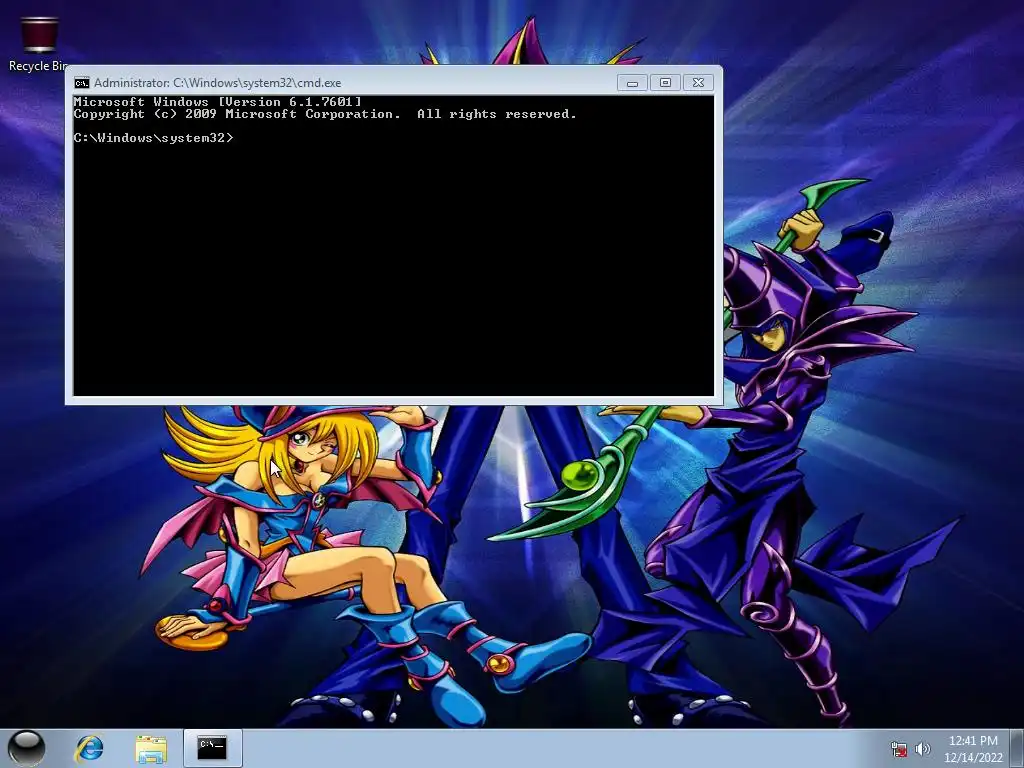This screenshot has width=1024, height=768.
Task: Click the 12/14/2022 date in the tray
Action: click(973, 758)
